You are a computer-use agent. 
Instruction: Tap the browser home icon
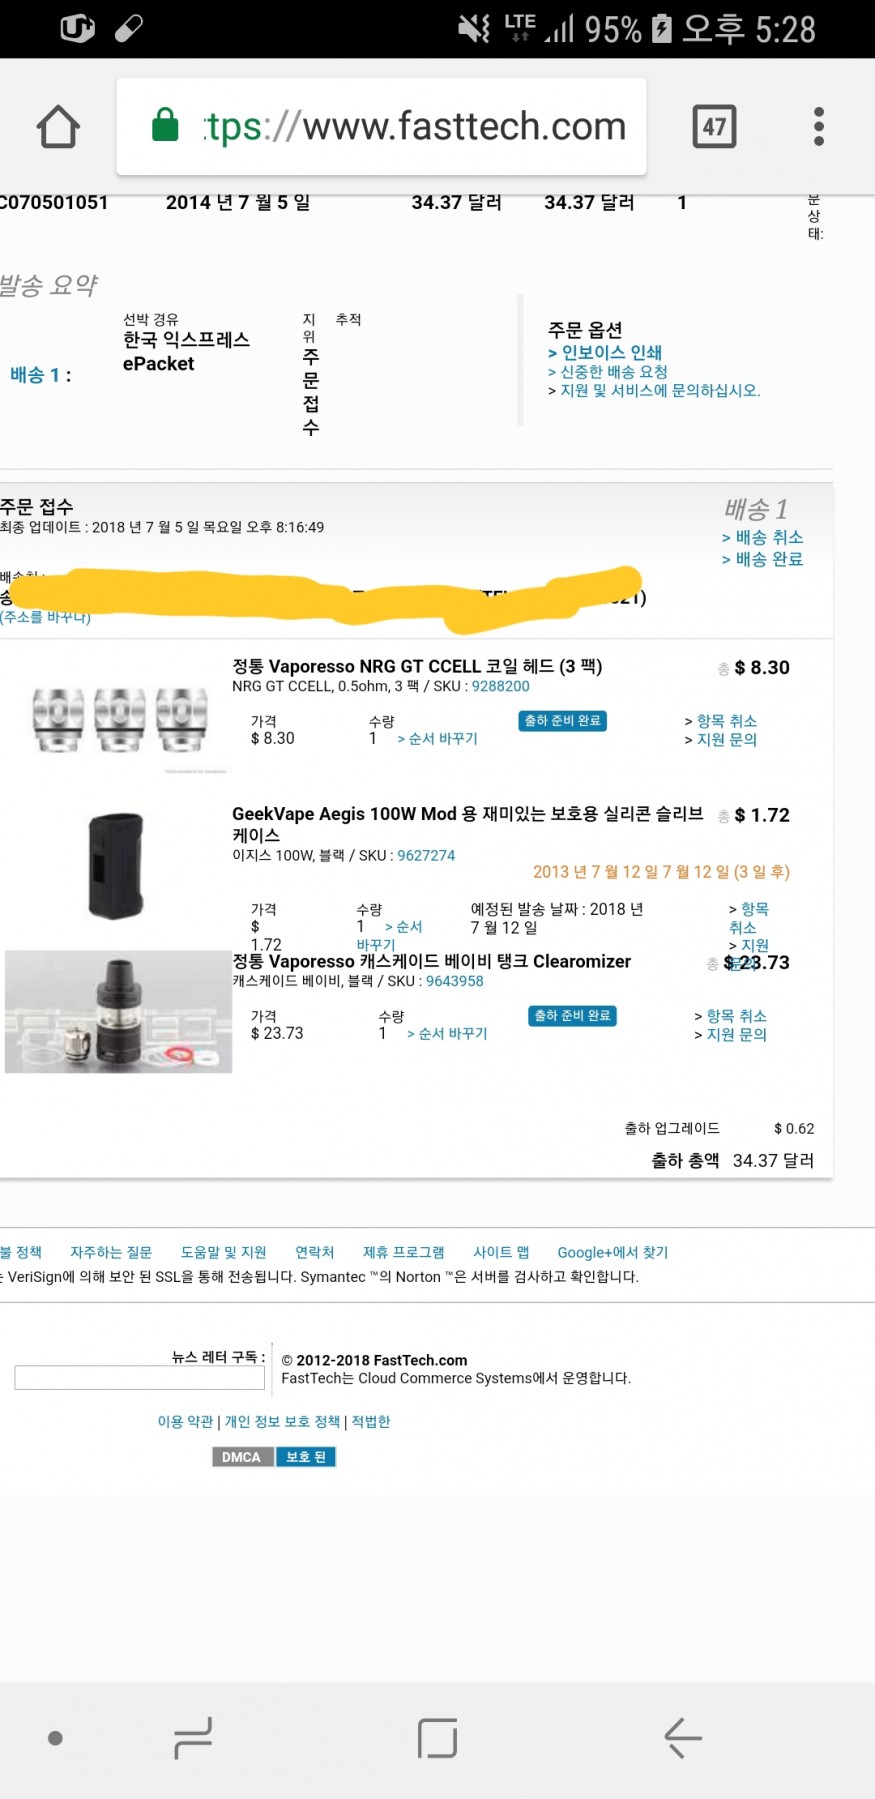coord(58,127)
